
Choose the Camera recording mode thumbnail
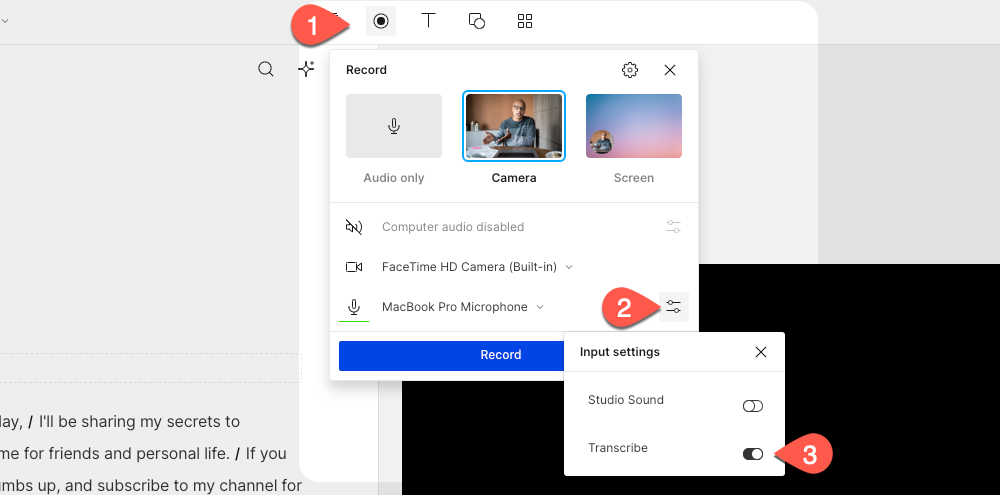pos(514,126)
